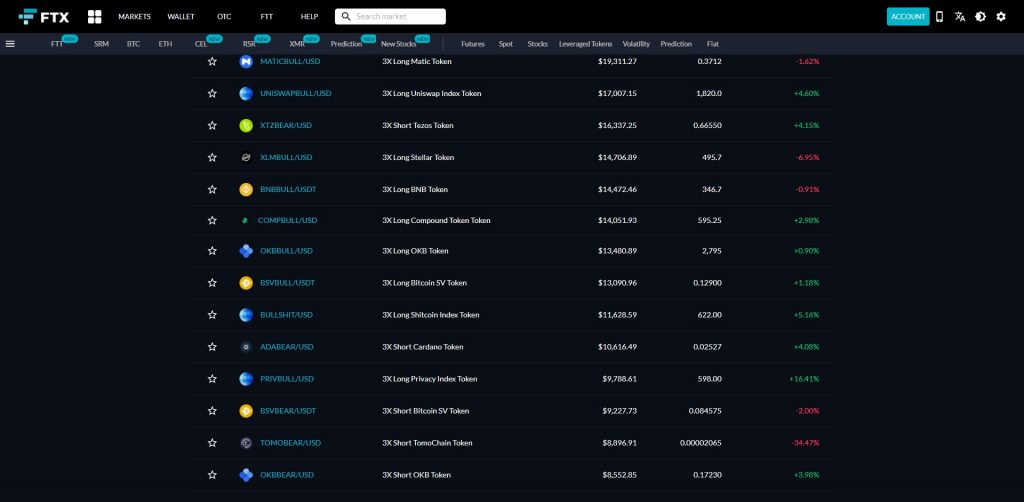Screen dimensions: 1024x502
Task: Favorite MATICBULL/USD with its star
Action: pos(212,61)
